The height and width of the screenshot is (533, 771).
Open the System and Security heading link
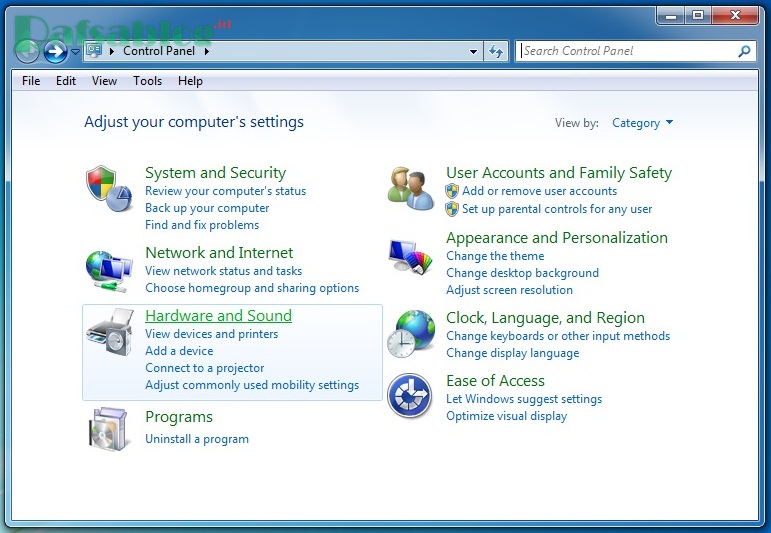point(215,173)
